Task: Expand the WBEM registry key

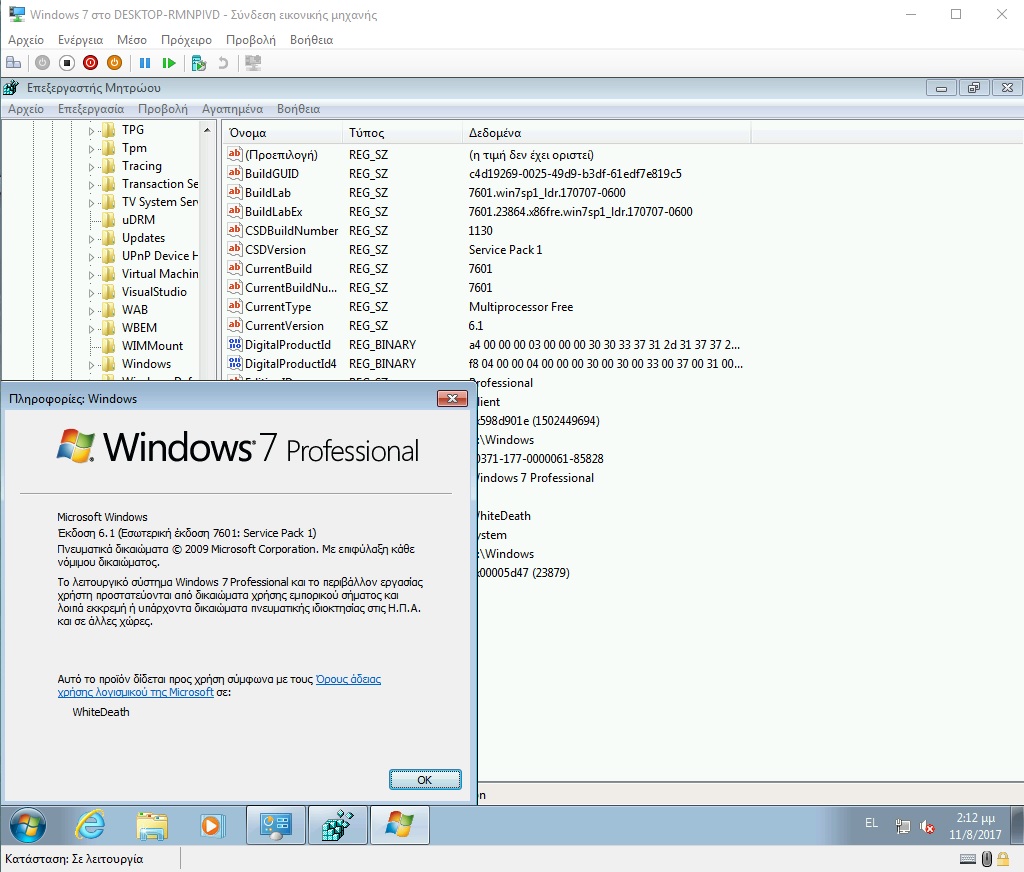Action: 91,329
